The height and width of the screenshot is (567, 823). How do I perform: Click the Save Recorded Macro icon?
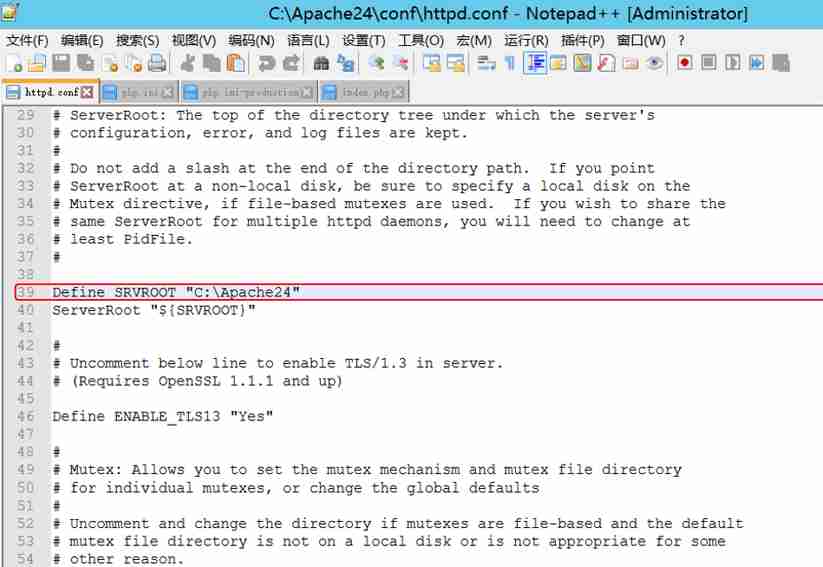781,64
